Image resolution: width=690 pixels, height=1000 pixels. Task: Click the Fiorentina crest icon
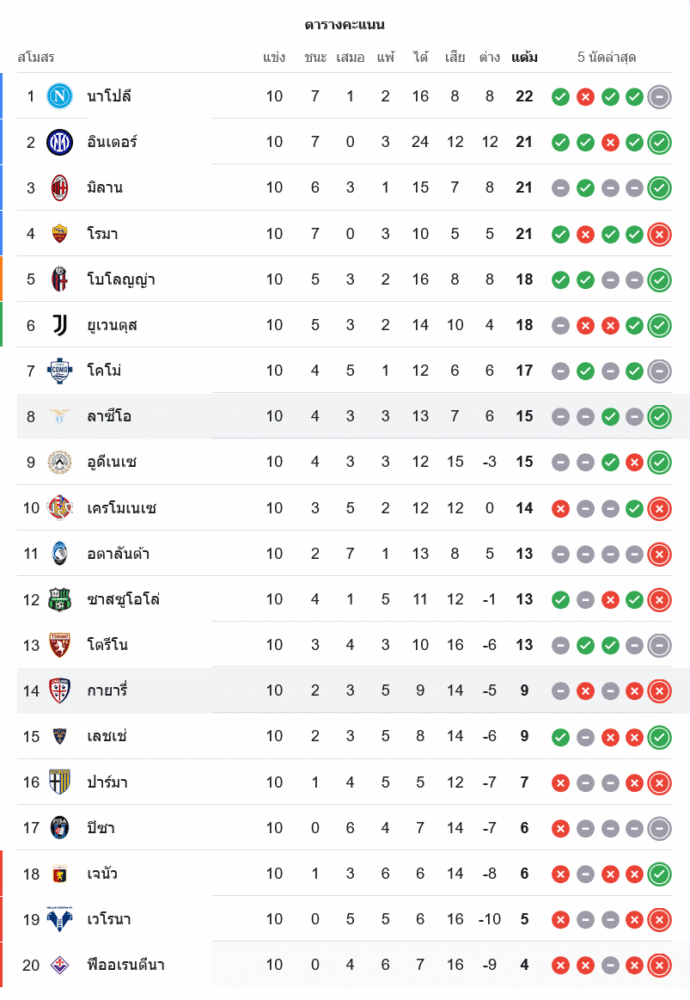click(60, 965)
